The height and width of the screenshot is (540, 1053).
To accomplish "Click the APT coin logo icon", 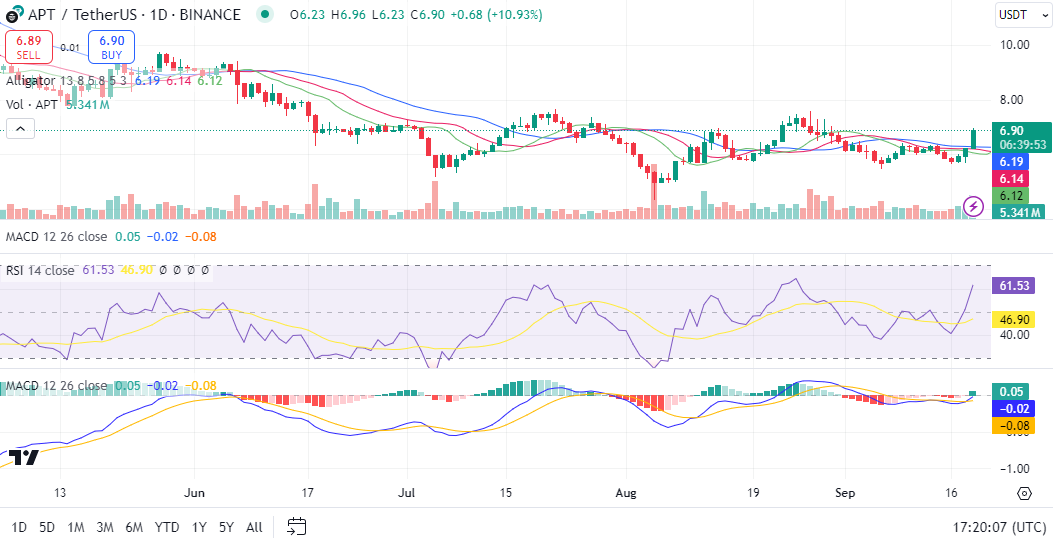I will pos(12,14).
